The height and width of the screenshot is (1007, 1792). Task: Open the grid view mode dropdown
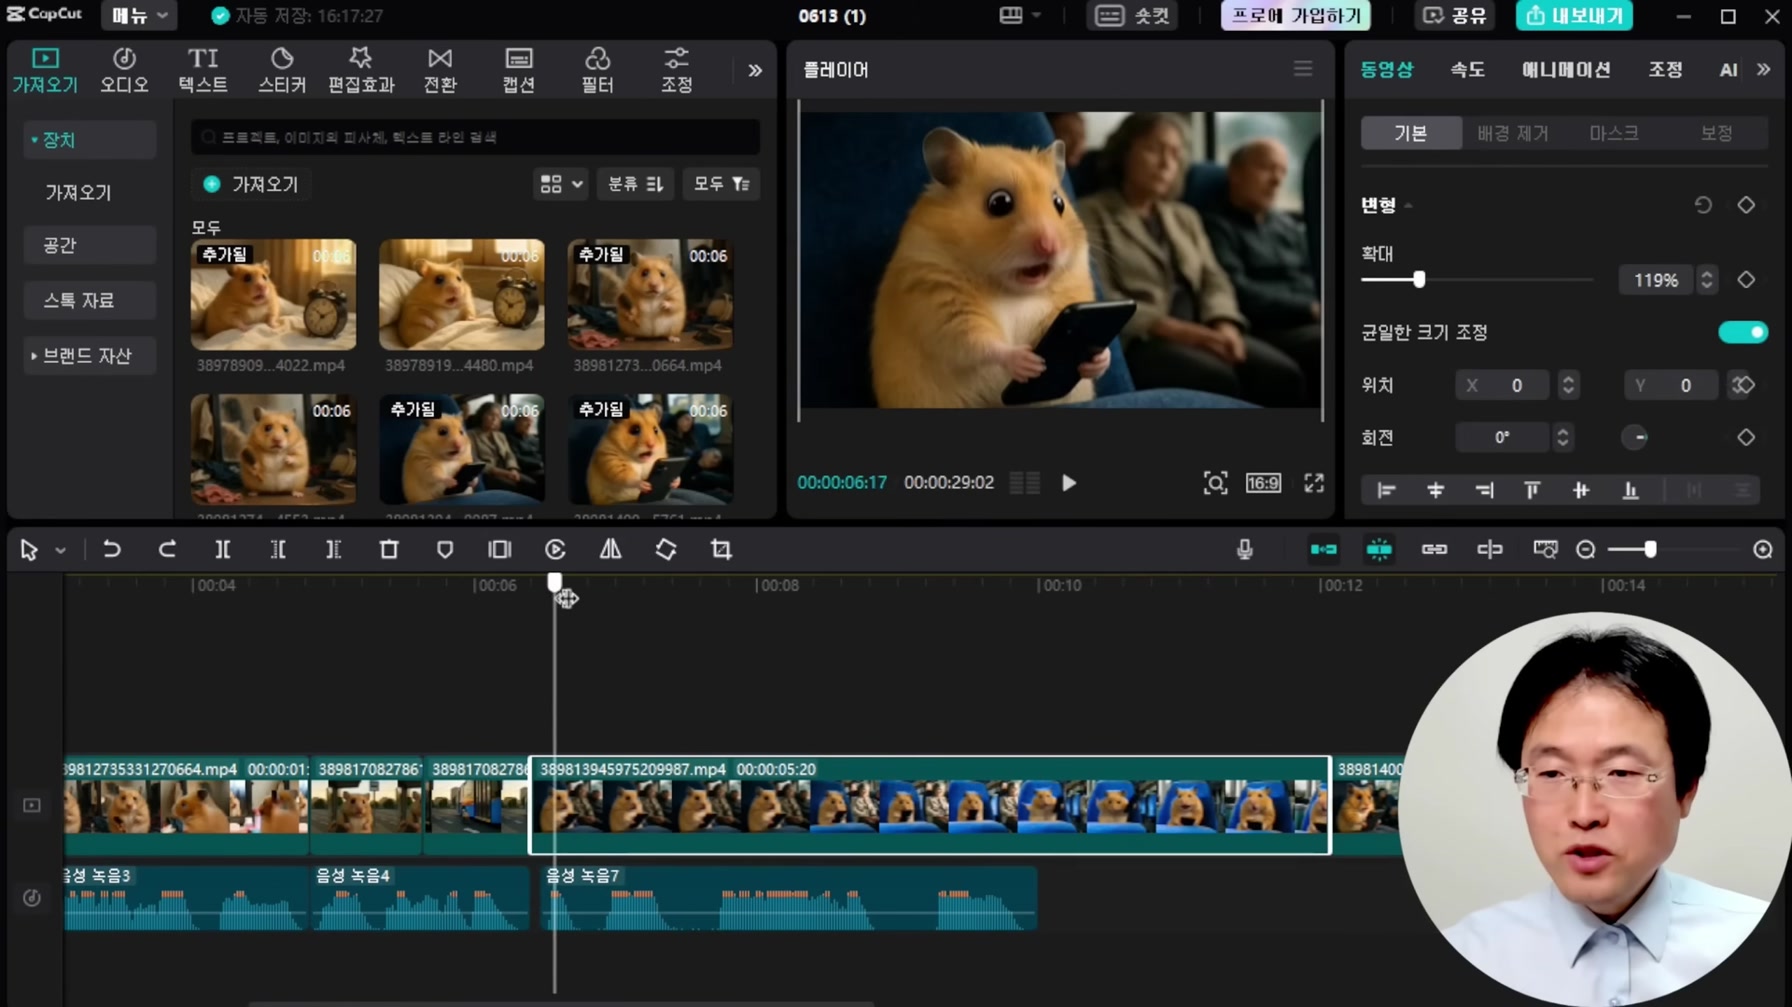(x=560, y=184)
